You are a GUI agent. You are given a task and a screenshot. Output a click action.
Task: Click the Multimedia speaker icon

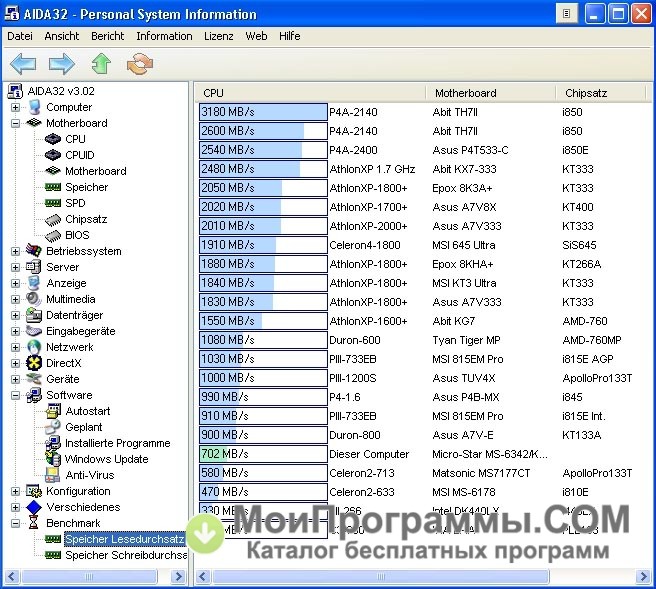click(x=33, y=299)
